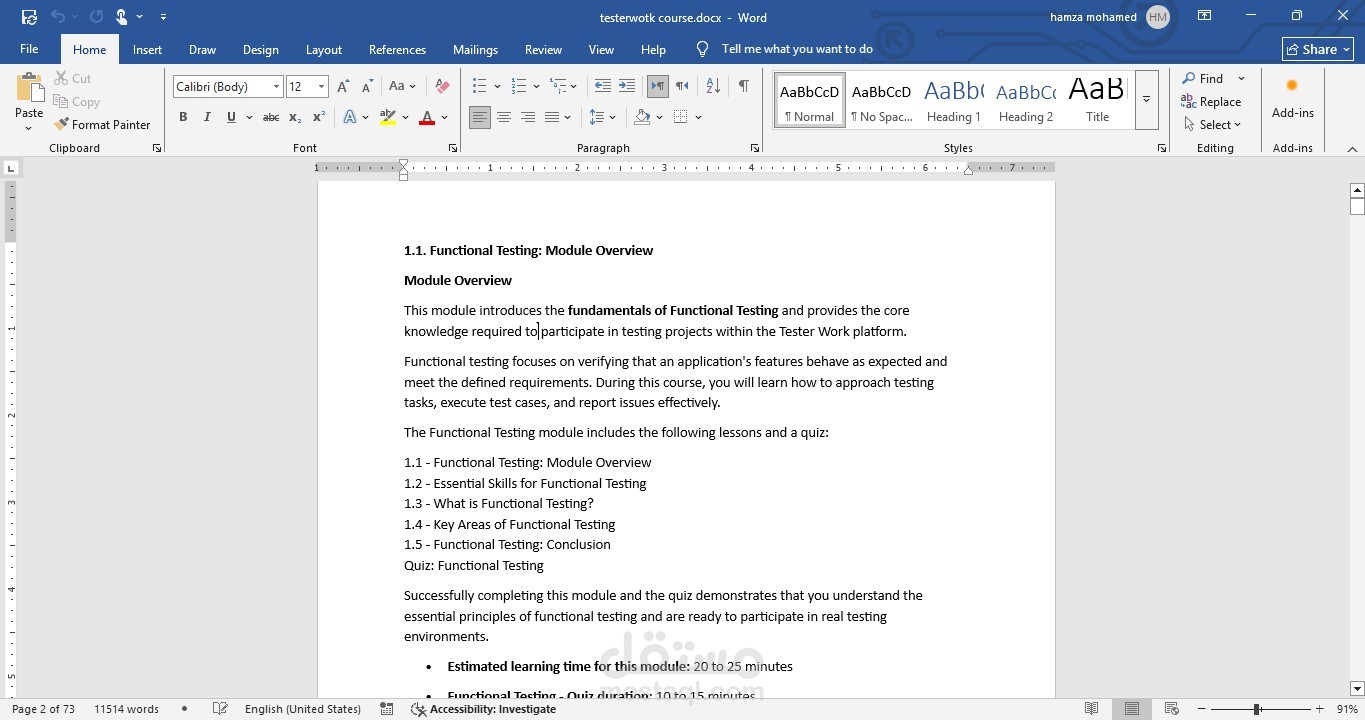
Task: Decrease font size with shrink icon
Action: pyautogui.click(x=366, y=87)
